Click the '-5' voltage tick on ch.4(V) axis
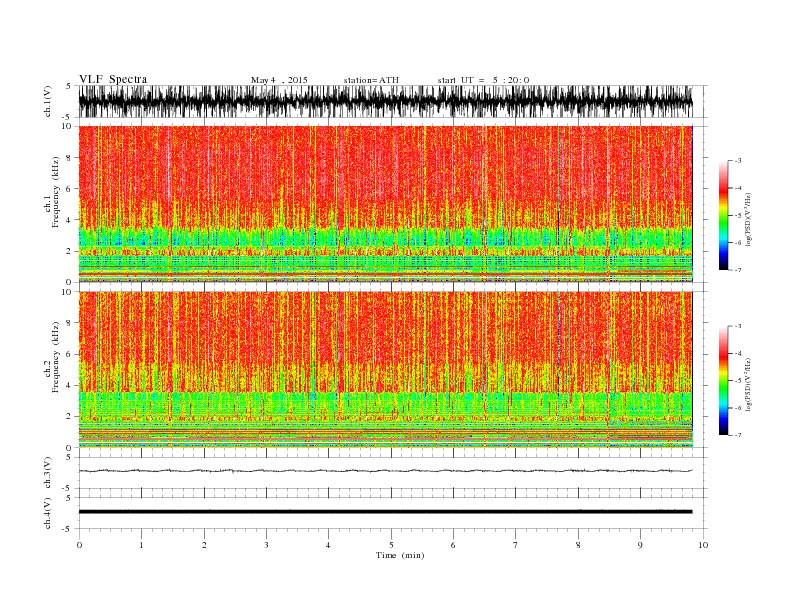 tap(67, 529)
